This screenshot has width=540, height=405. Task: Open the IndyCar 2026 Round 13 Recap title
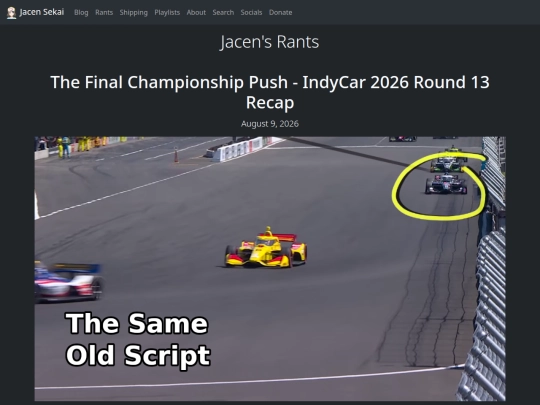pyautogui.click(x=270, y=92)
